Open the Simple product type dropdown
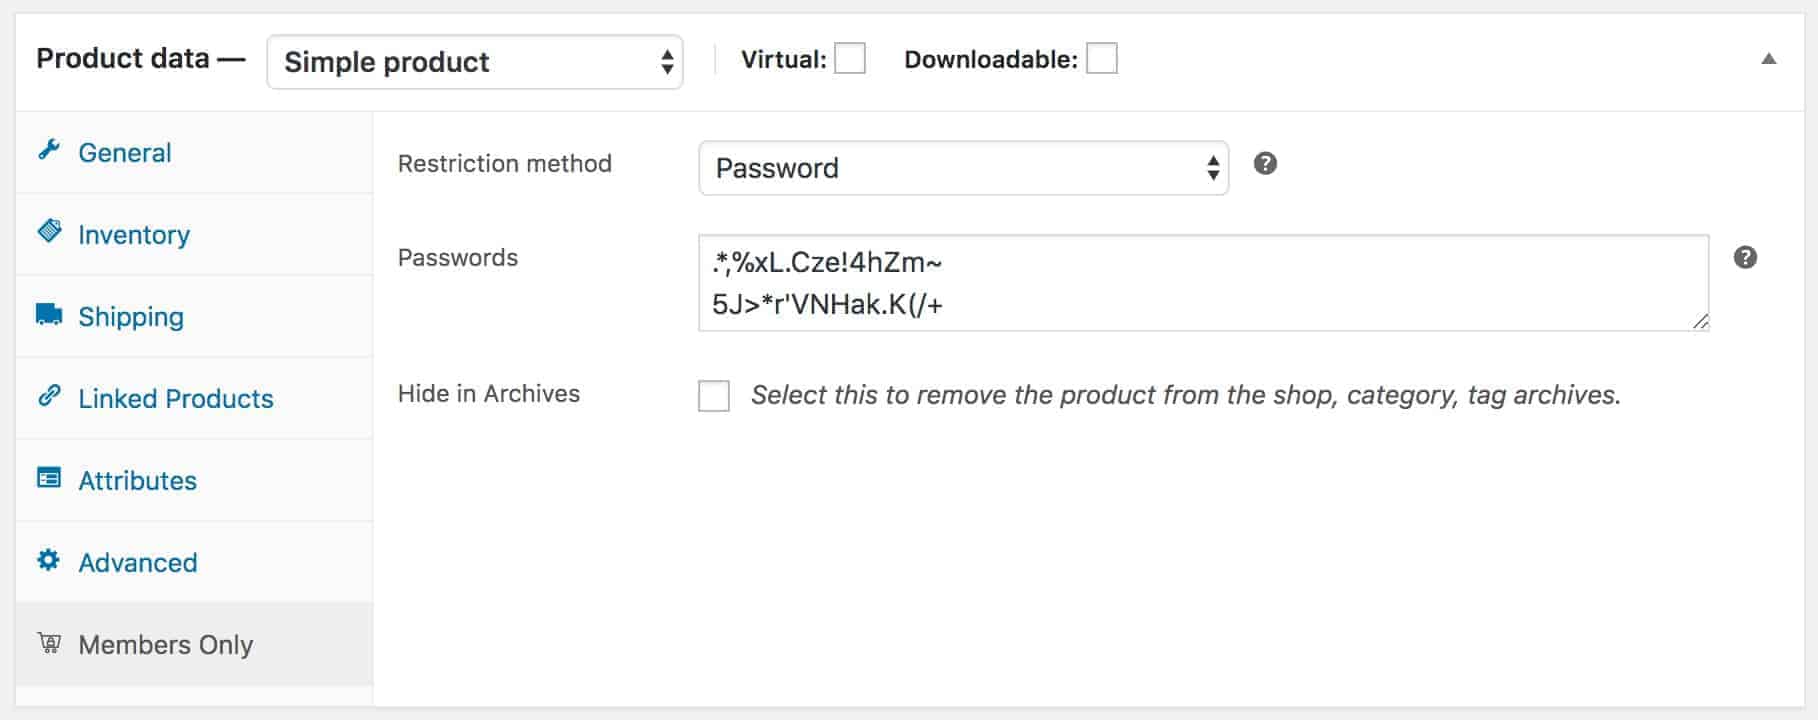Screen dimensions: 1818x720 pyautogui.click(x=475, y=62)
